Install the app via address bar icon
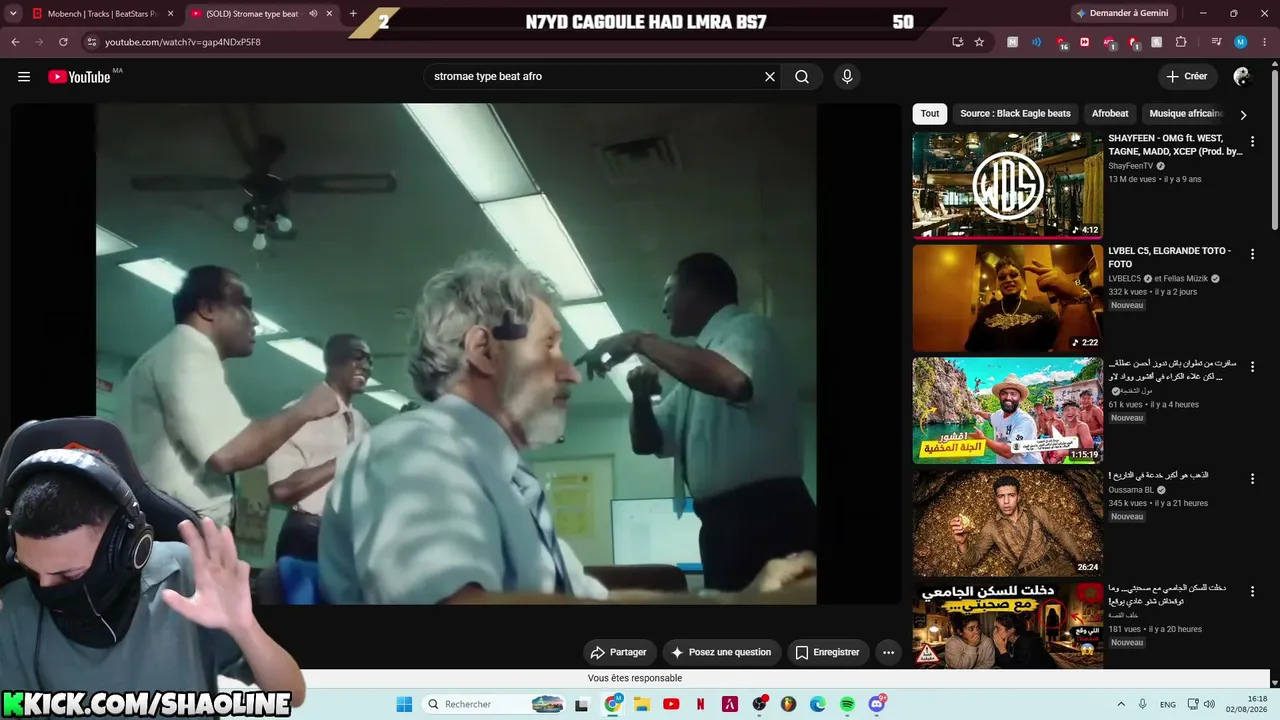This screenshot has width=1280, height=720. (x=958, y=42)
